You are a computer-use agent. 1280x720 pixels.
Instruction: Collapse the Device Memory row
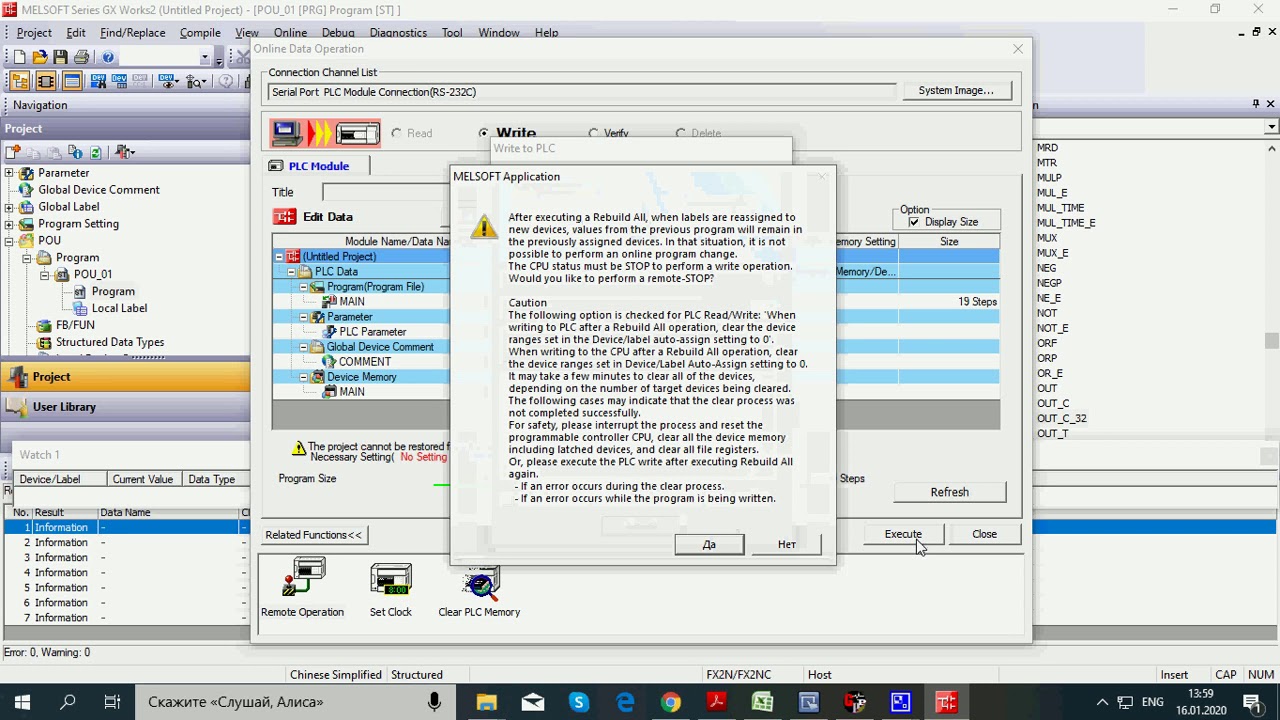pyautogui.click(x=303, y=377)
